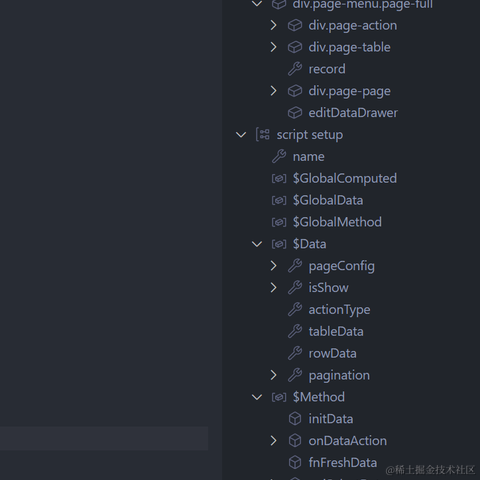Viewport: 480px width, 480px height.
Task: Click the variable icon beside $GlobalComputed
Action: (x=279, y=178)
